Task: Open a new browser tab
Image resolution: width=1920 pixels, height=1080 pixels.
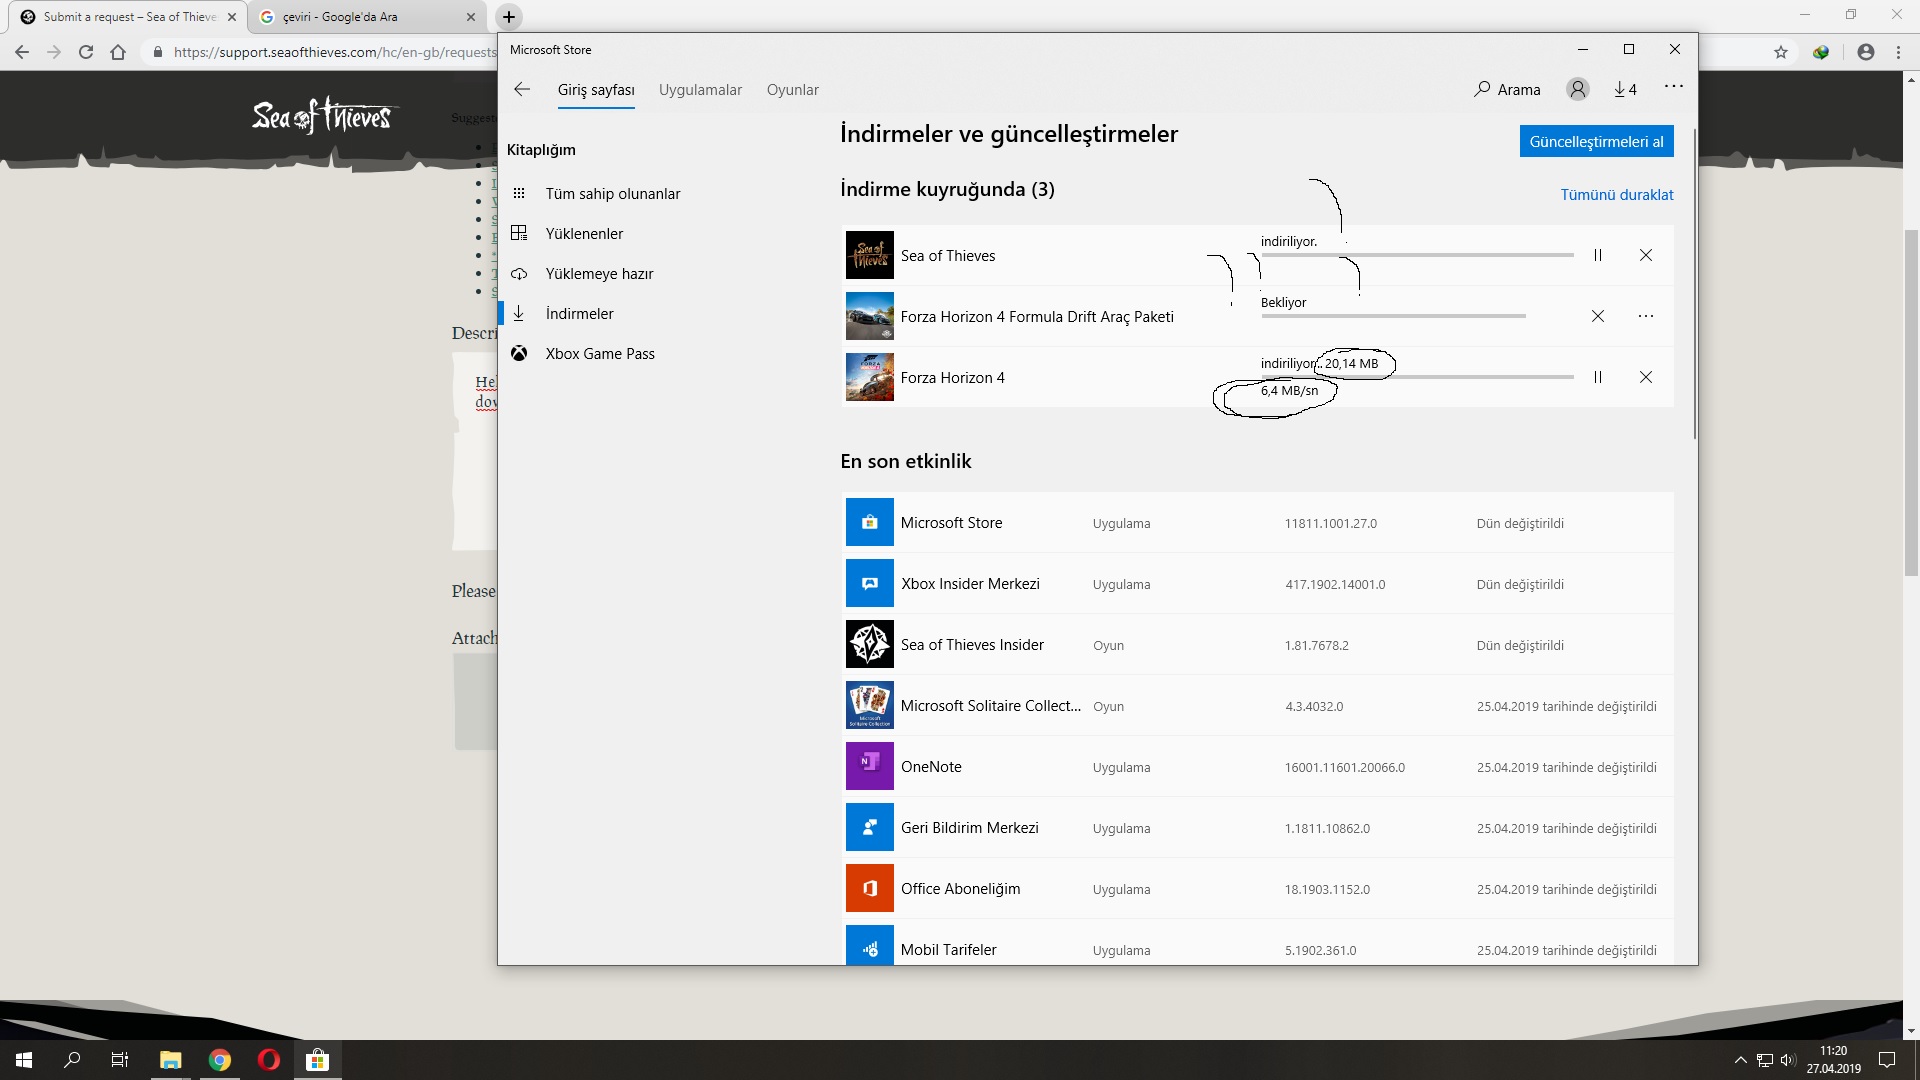Action: [509, 17]
